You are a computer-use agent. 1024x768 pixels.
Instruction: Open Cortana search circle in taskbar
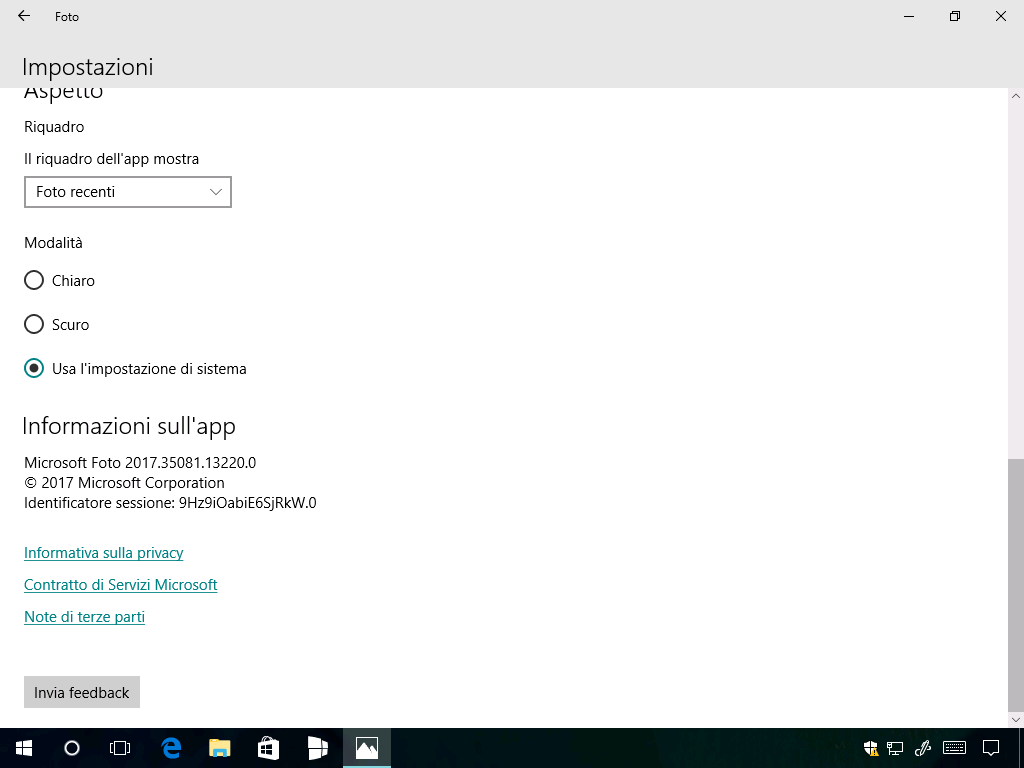[72, 748]
